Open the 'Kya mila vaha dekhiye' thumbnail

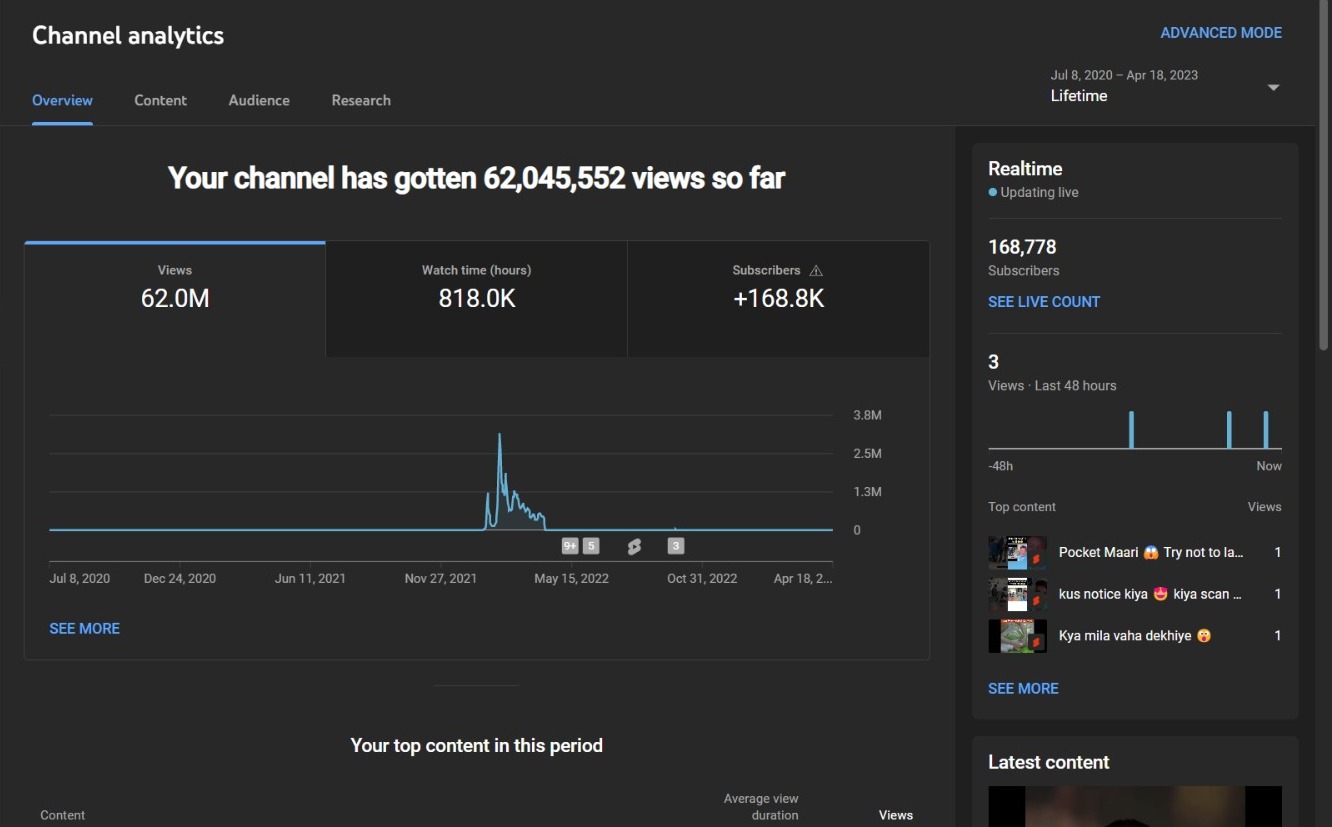1017,636
